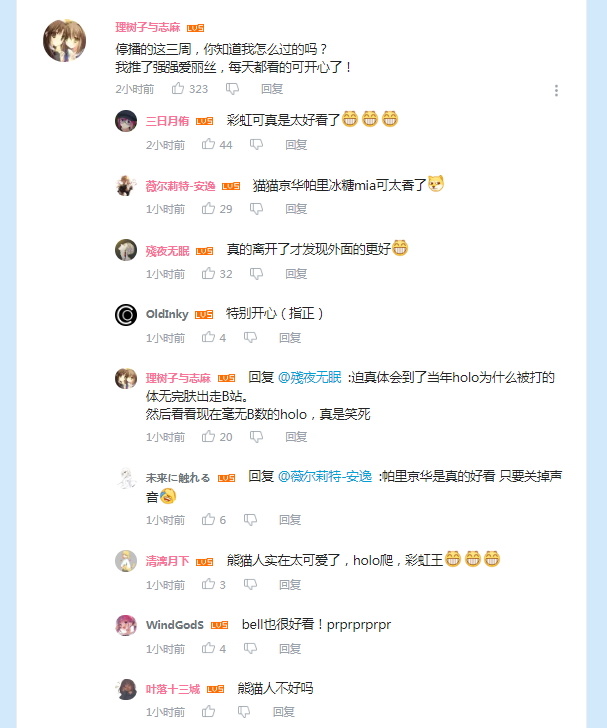Open OldInky's black circular avatar
Image resolution: width=607 pixels, height=728 pixels.
126,315
